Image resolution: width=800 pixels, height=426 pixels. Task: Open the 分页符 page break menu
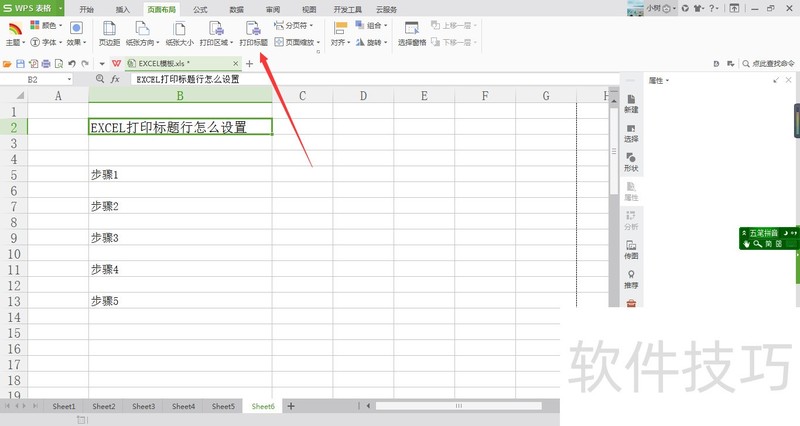point(294,25)
